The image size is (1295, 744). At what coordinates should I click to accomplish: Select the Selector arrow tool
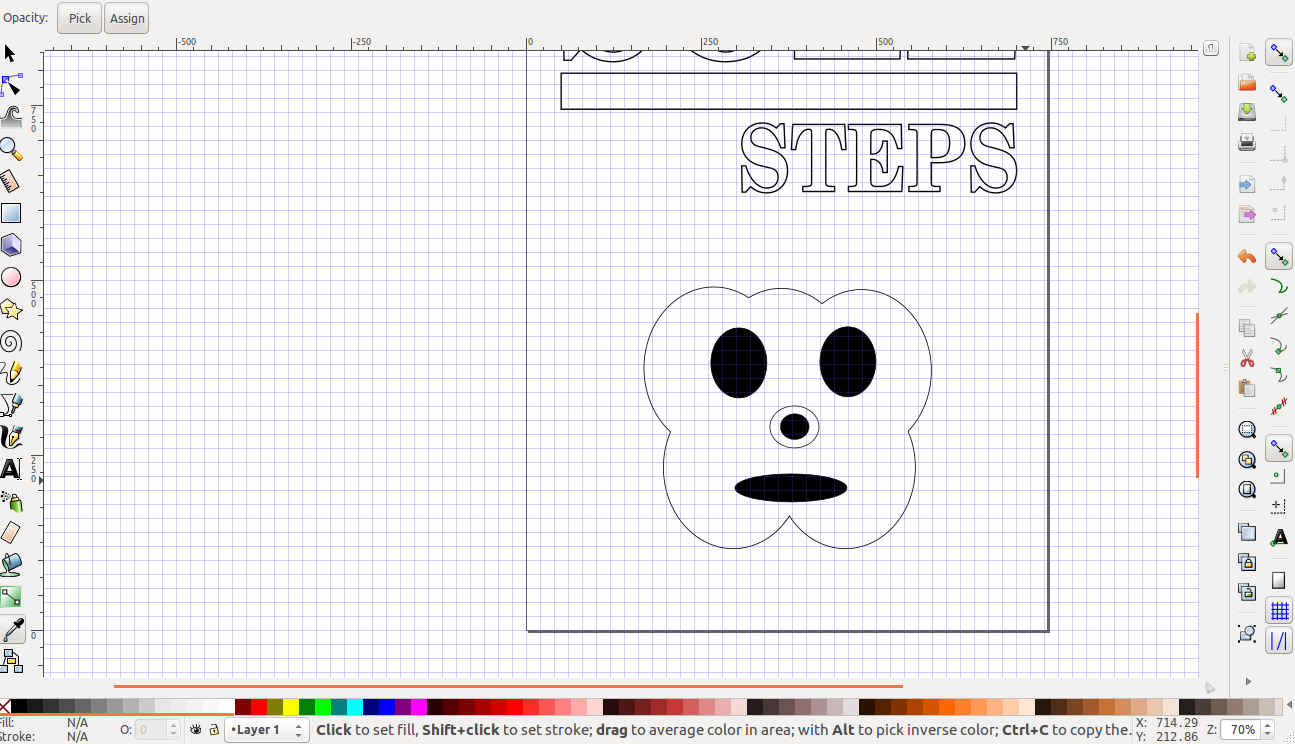click(x=11, y=53)
